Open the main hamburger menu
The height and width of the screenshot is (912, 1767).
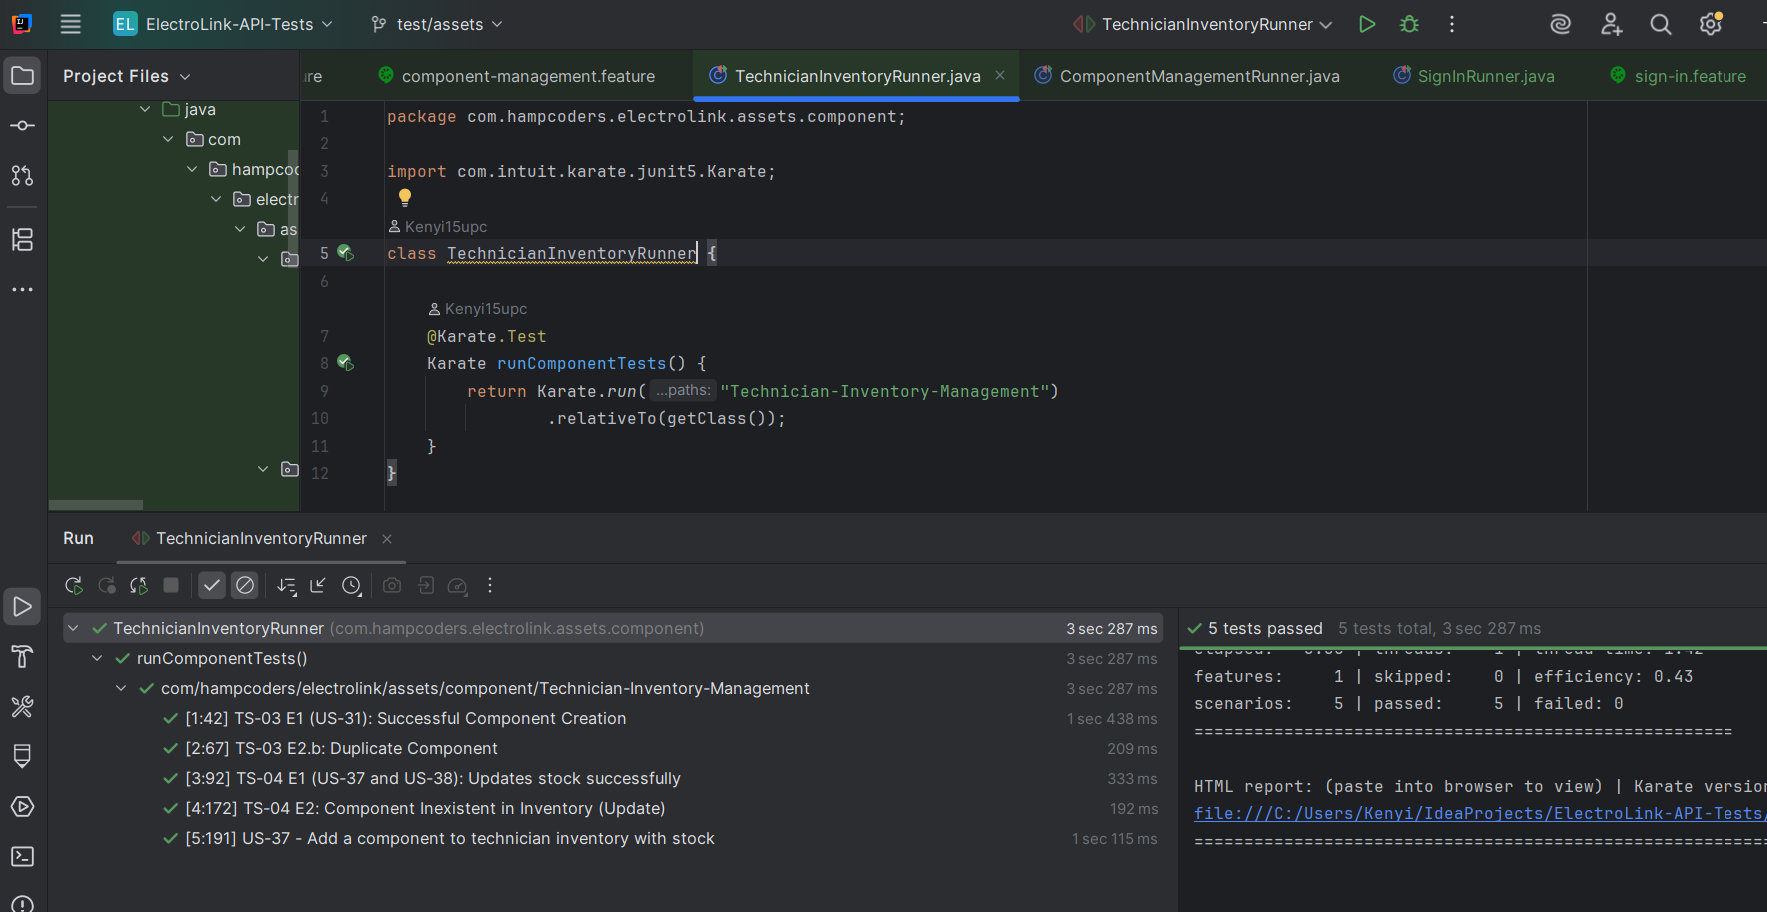coord(70,24)
